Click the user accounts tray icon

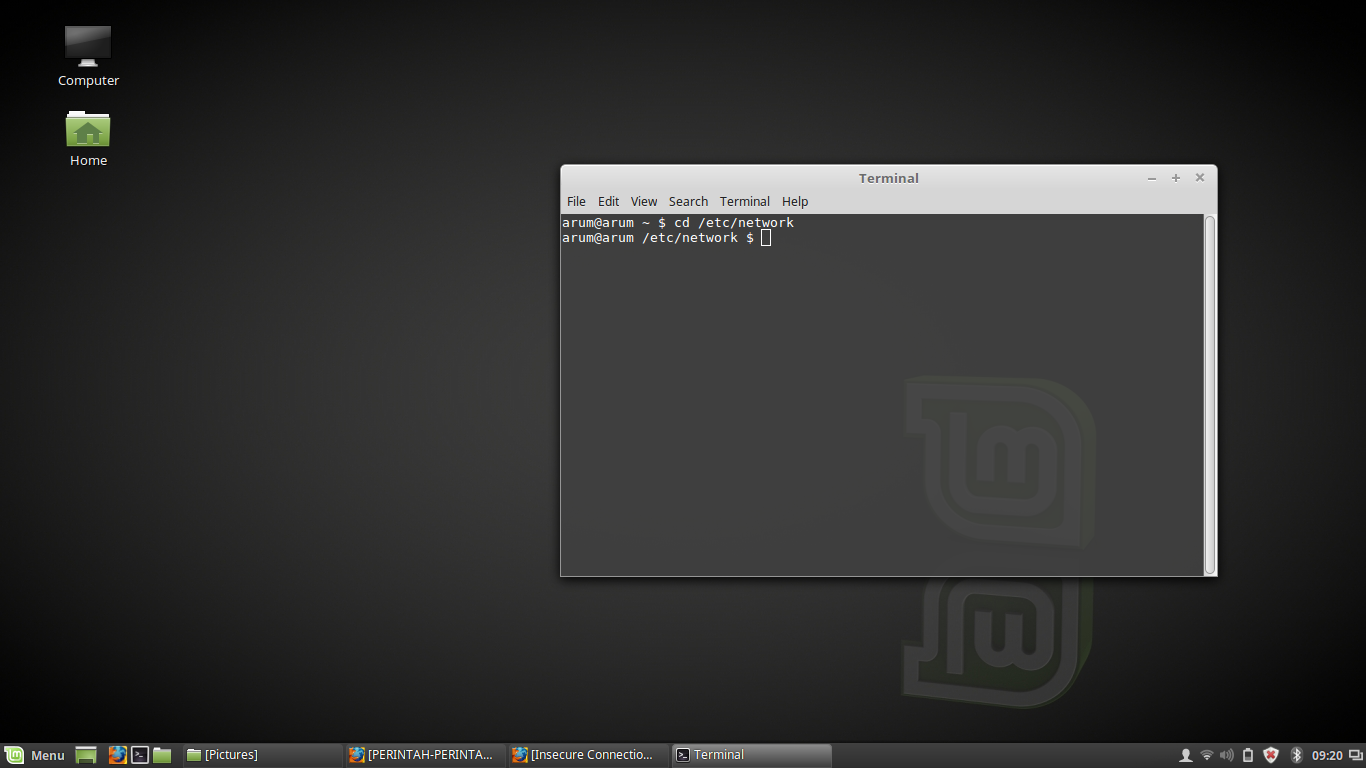tap(1185, 755)
